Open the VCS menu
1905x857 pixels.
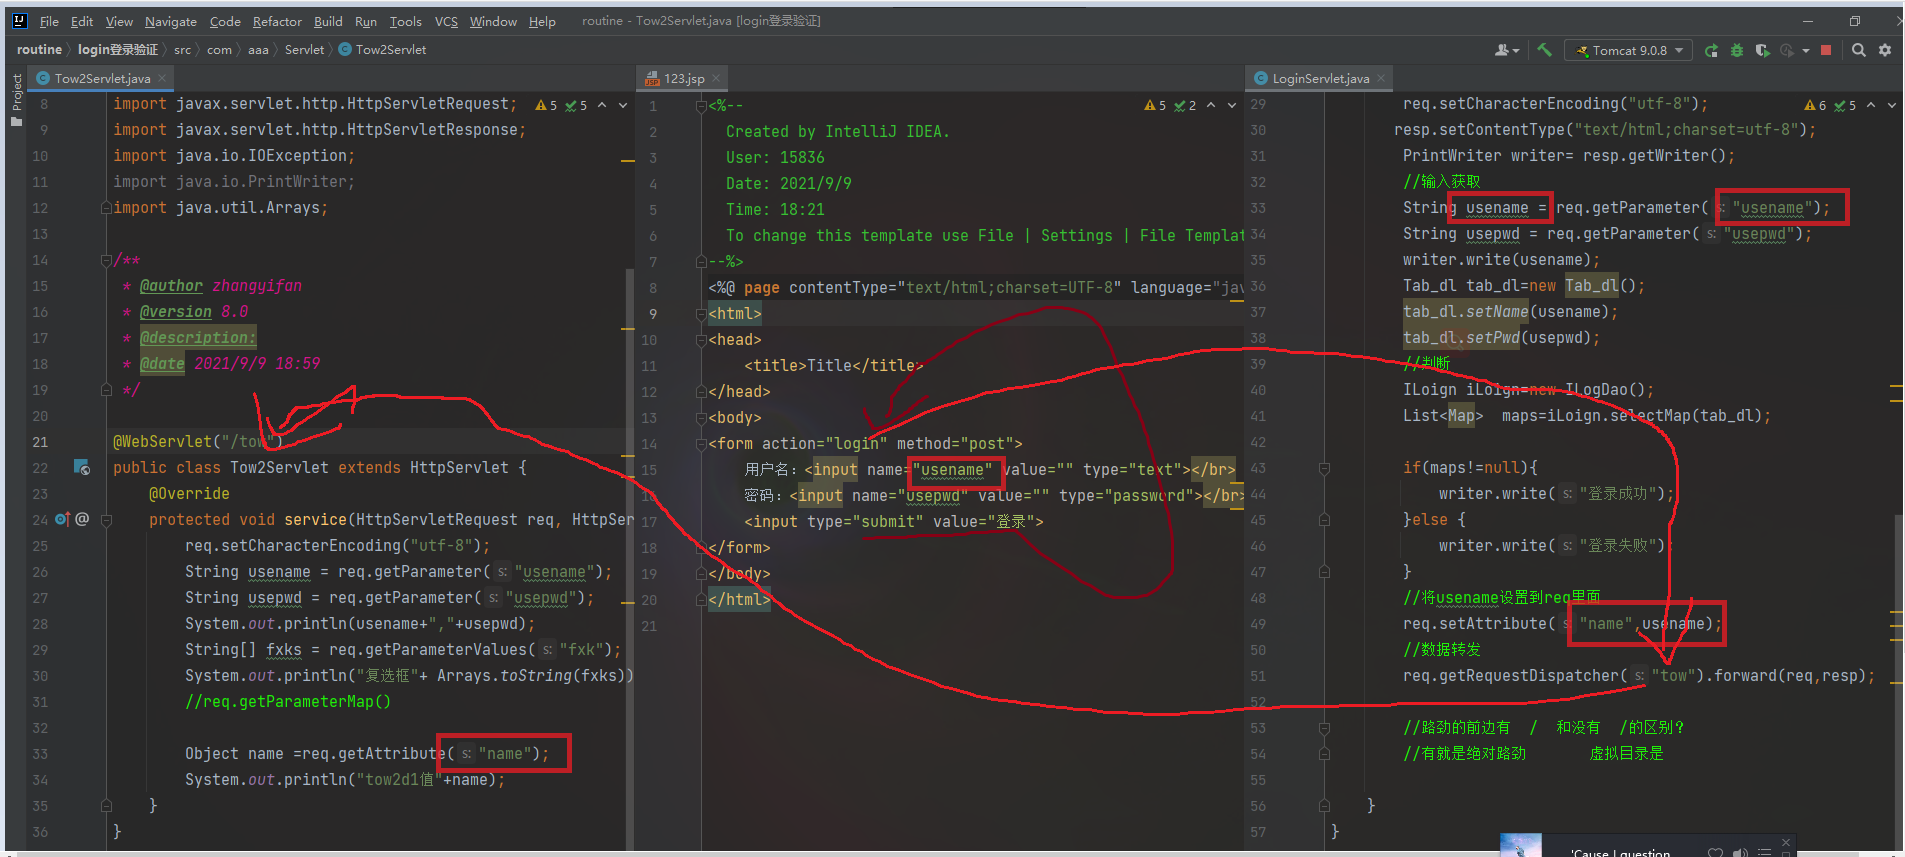(446, 21)
